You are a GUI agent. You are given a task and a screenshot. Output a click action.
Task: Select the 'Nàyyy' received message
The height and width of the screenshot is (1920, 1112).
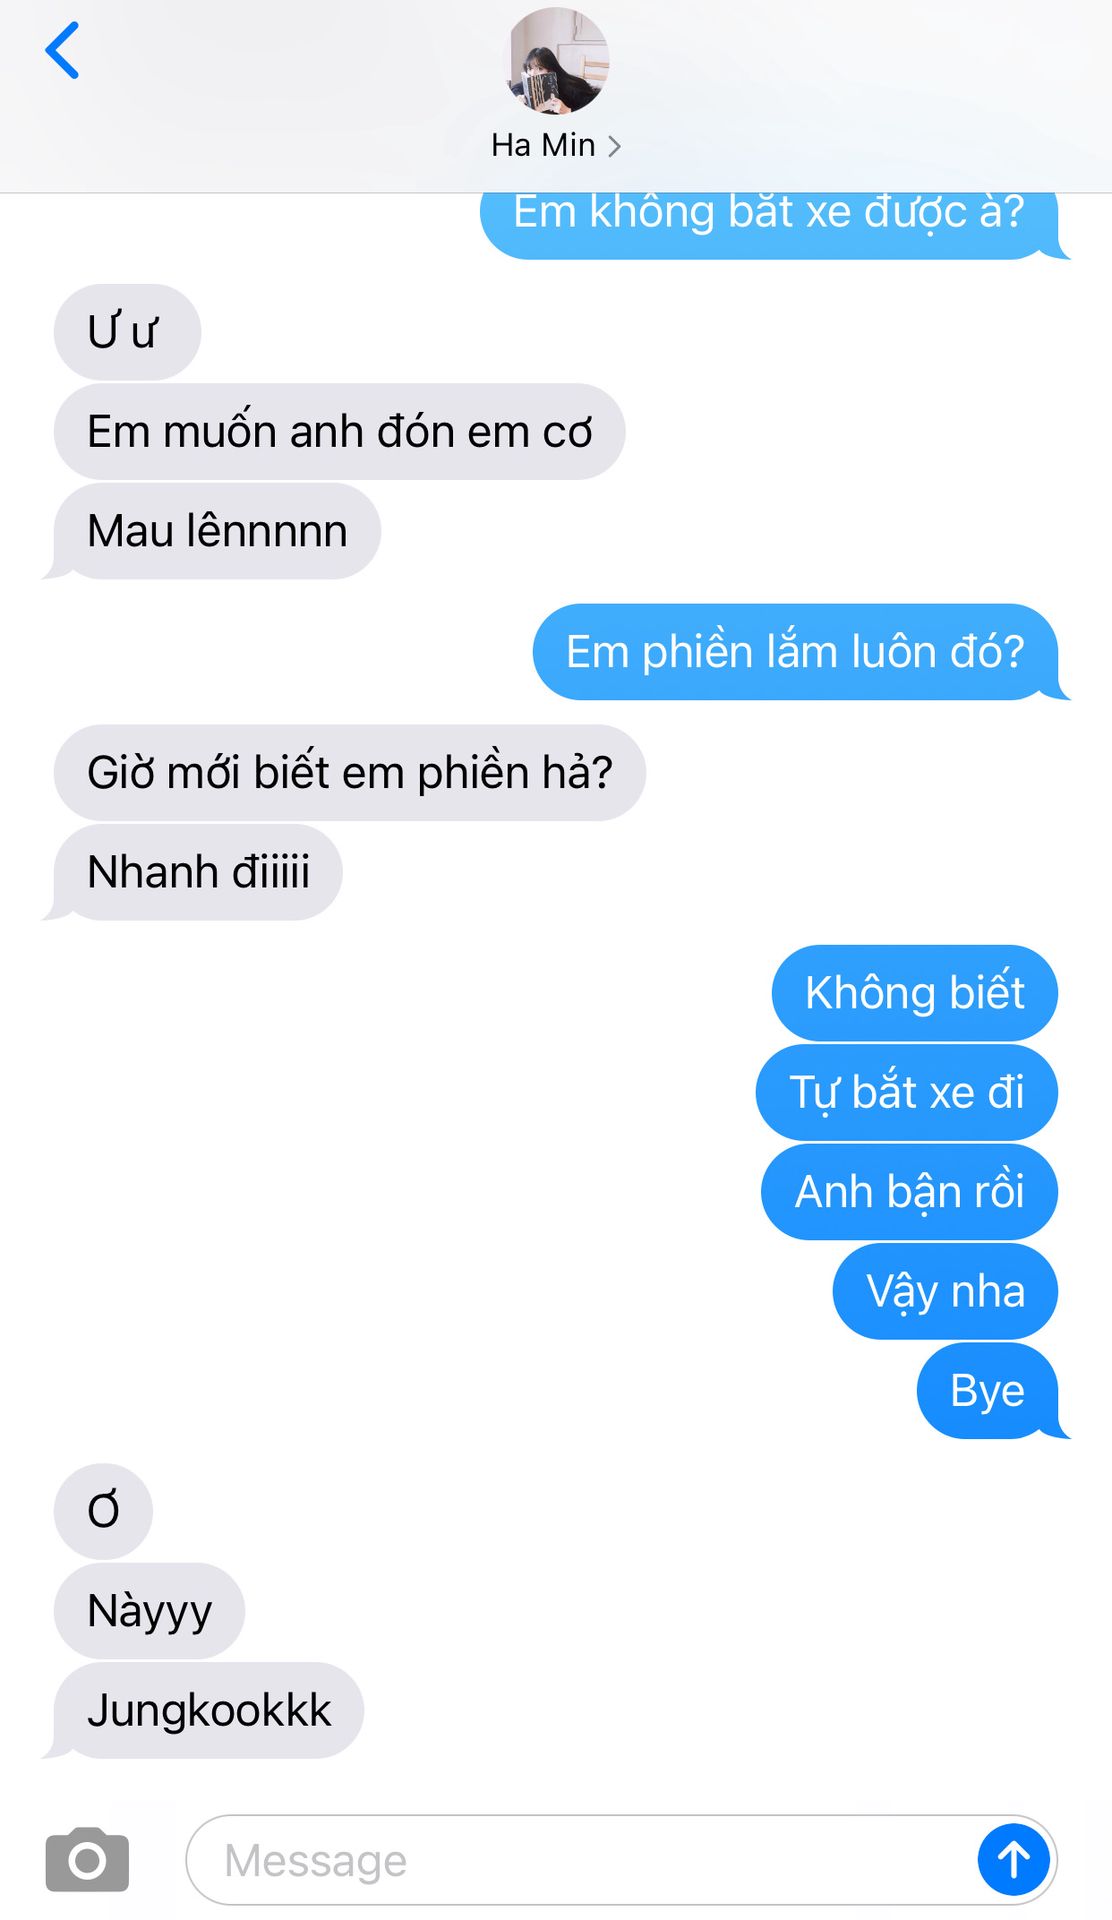point(149,1610)
